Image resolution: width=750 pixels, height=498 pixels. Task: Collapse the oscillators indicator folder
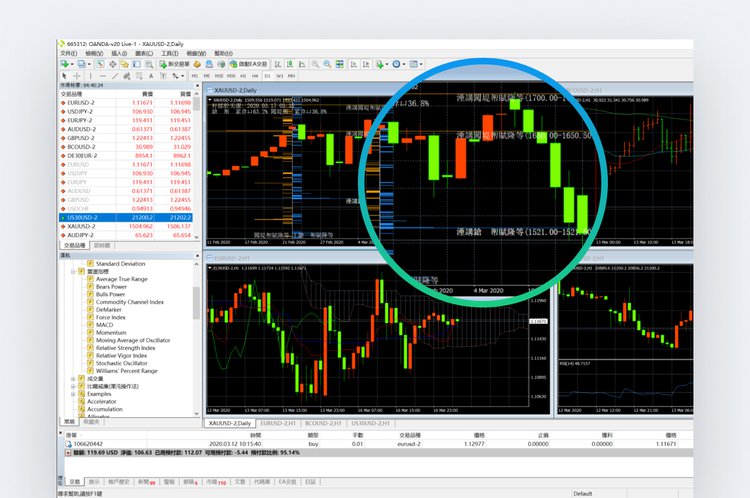73,270
